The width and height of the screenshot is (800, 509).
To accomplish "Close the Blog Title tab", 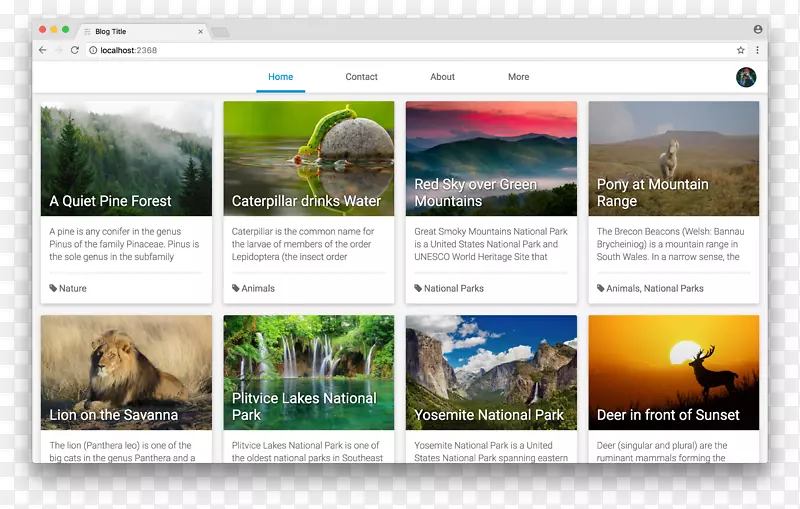I will click(200, 31).
